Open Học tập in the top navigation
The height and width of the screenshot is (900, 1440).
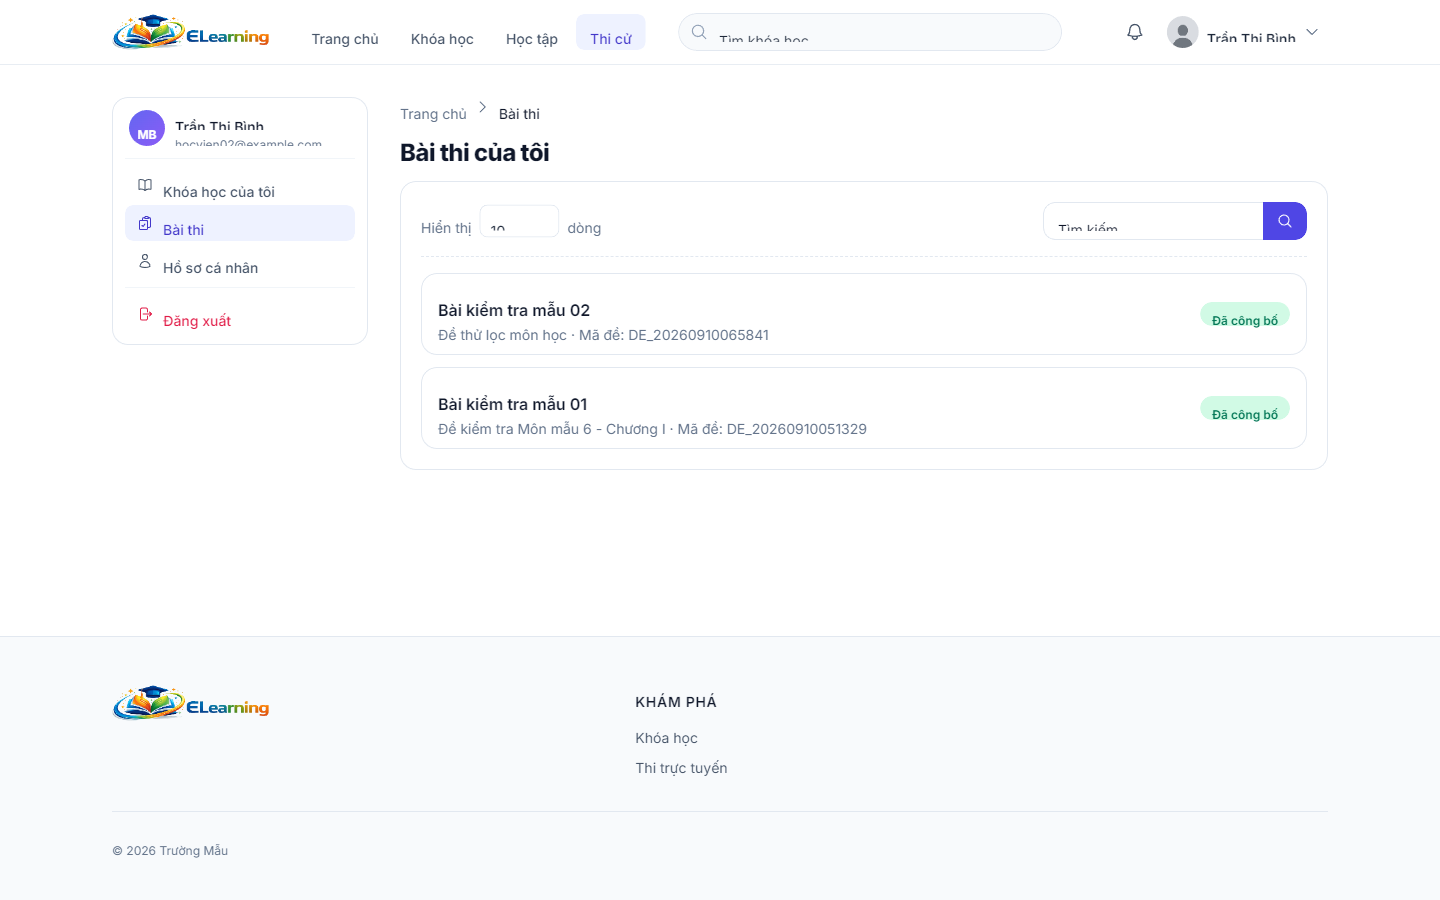[532, 39]
